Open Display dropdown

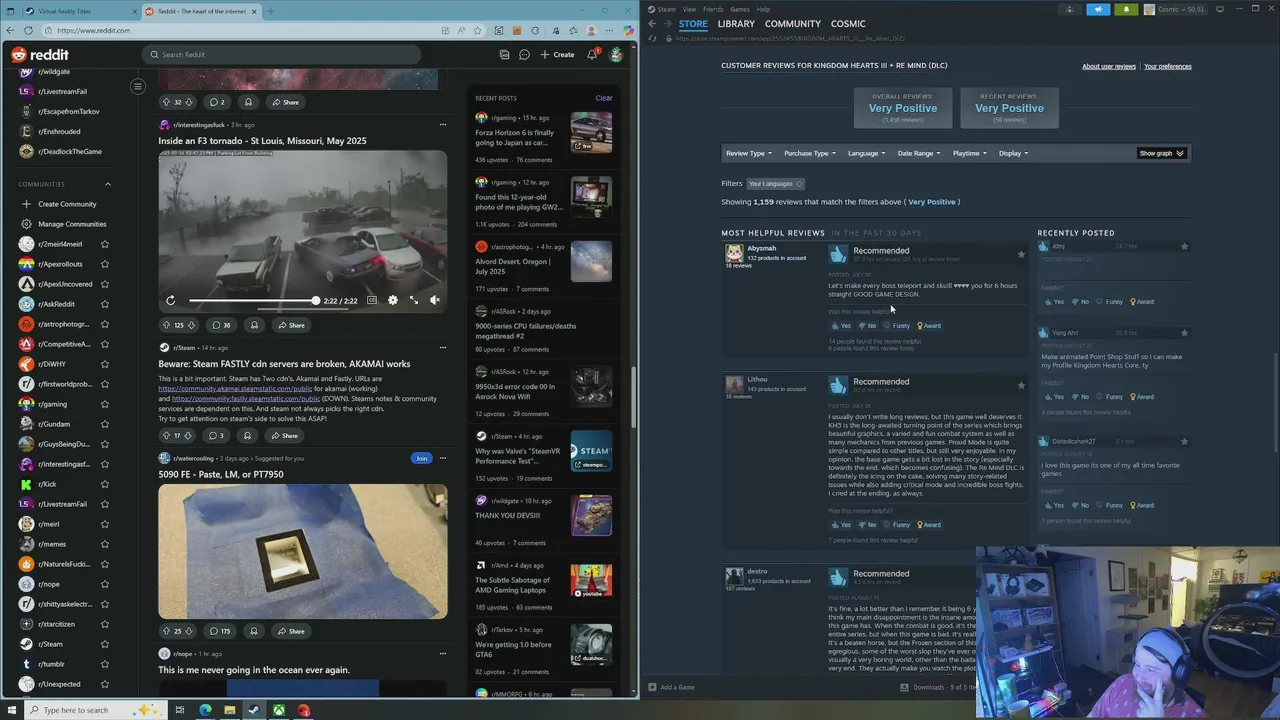1013,153
